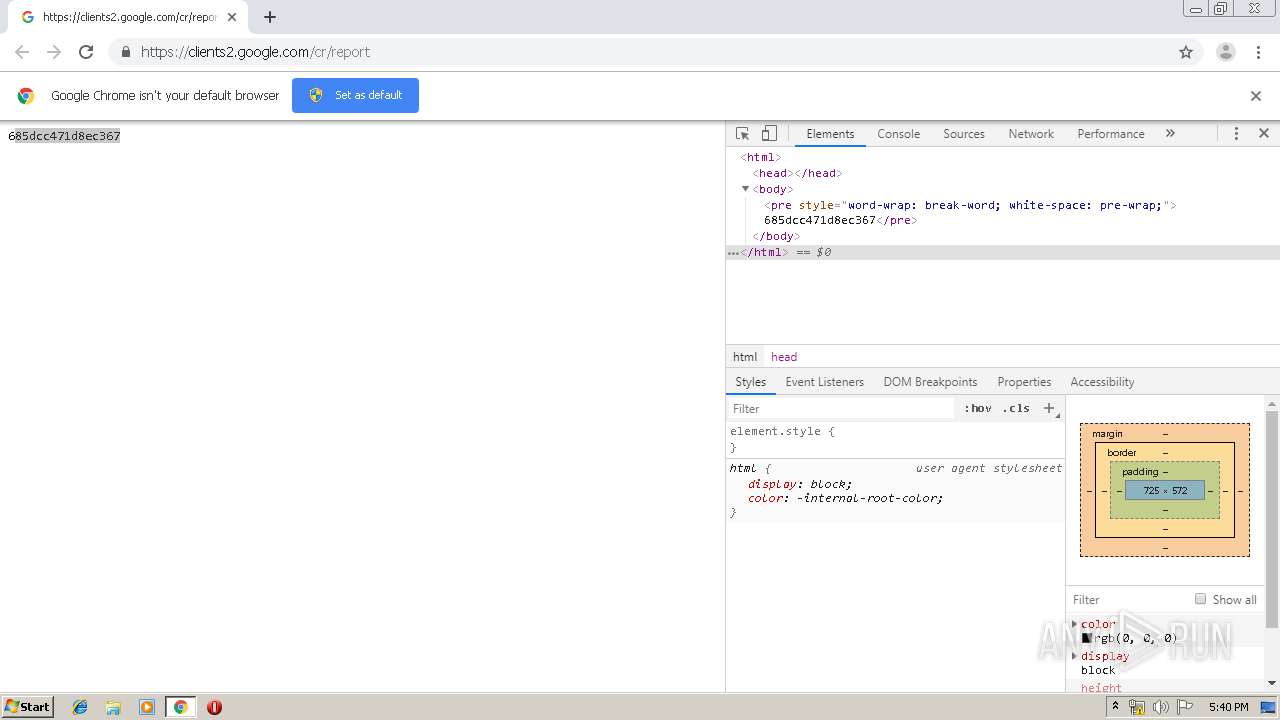Screen dimensions: 1280x720
Task: Toggle :hov element state panel
Action: pyautogui.click(x=977, y=408)
